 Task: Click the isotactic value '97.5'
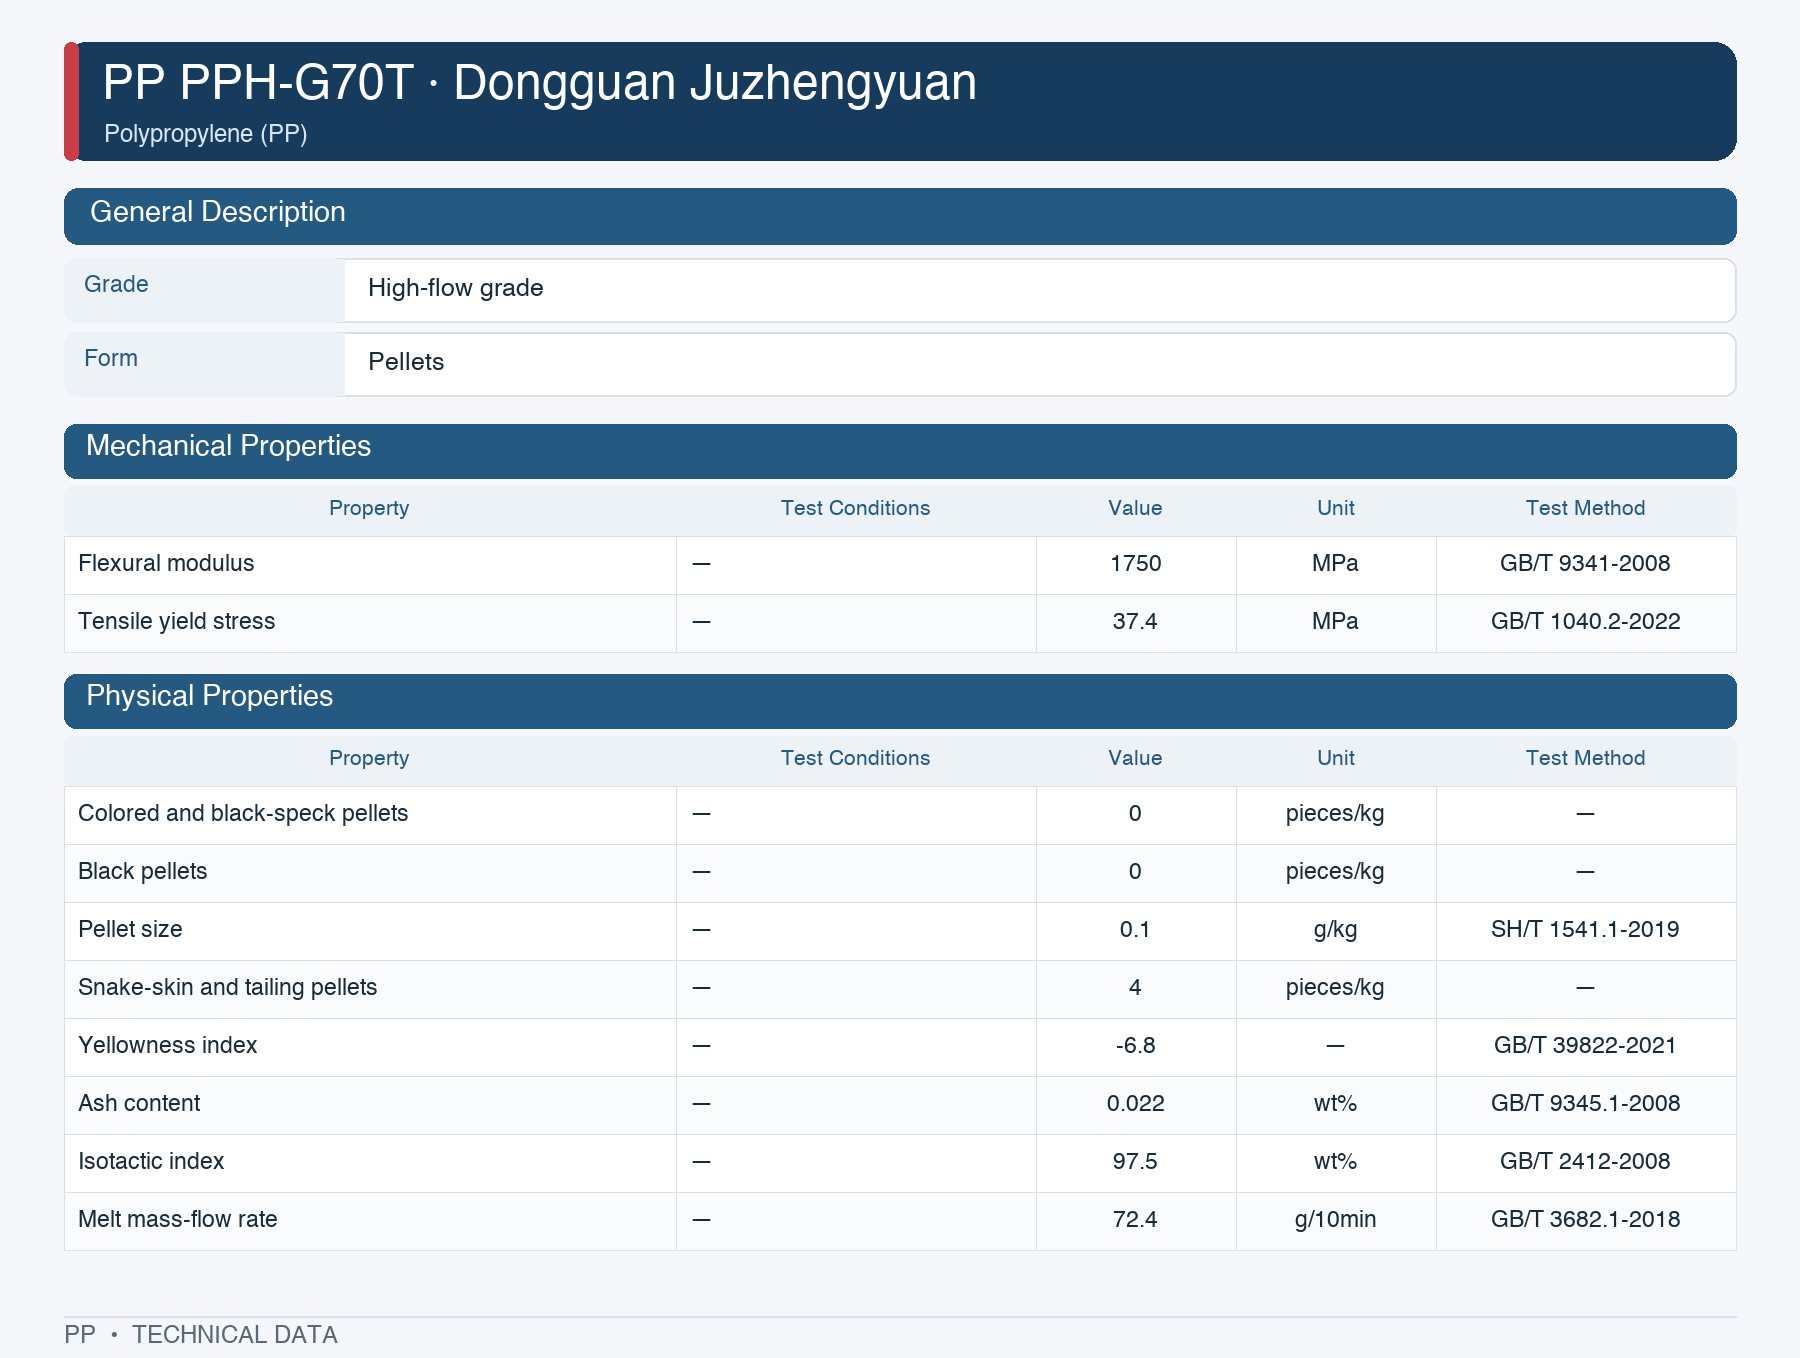tap(1135, 1162)
